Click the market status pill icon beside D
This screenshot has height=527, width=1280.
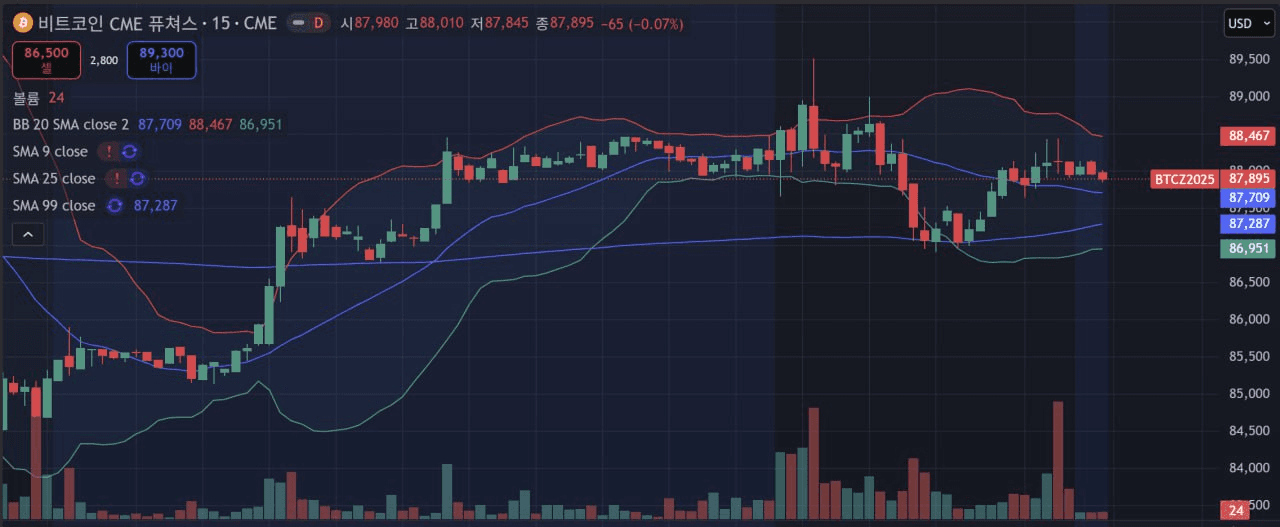click(x=297, y=23)
